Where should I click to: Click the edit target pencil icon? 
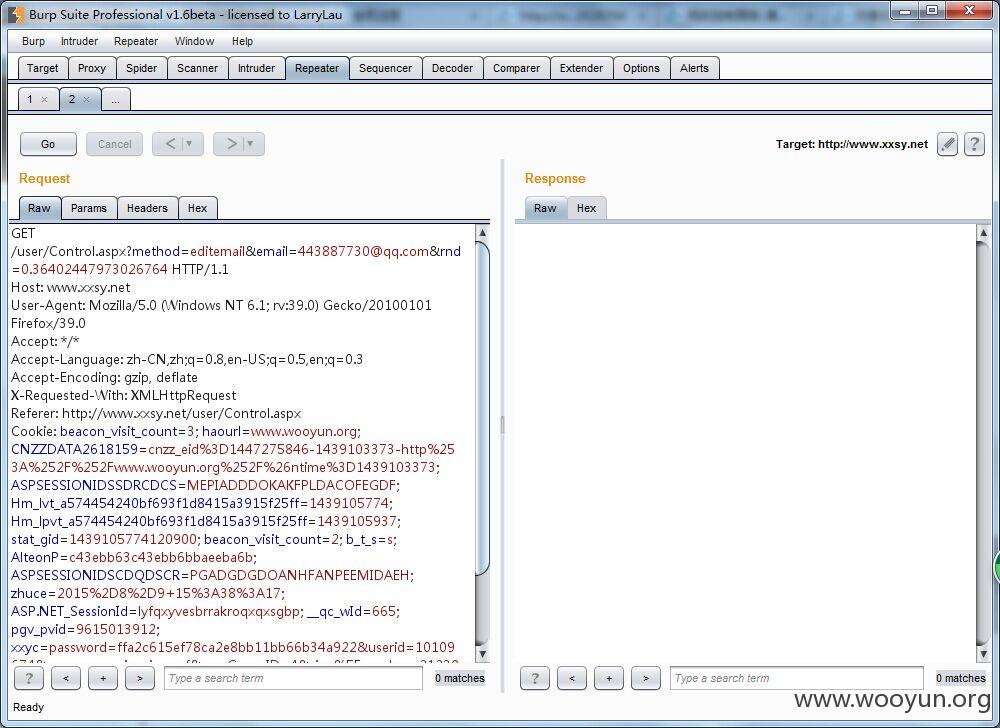coord(947,144)
